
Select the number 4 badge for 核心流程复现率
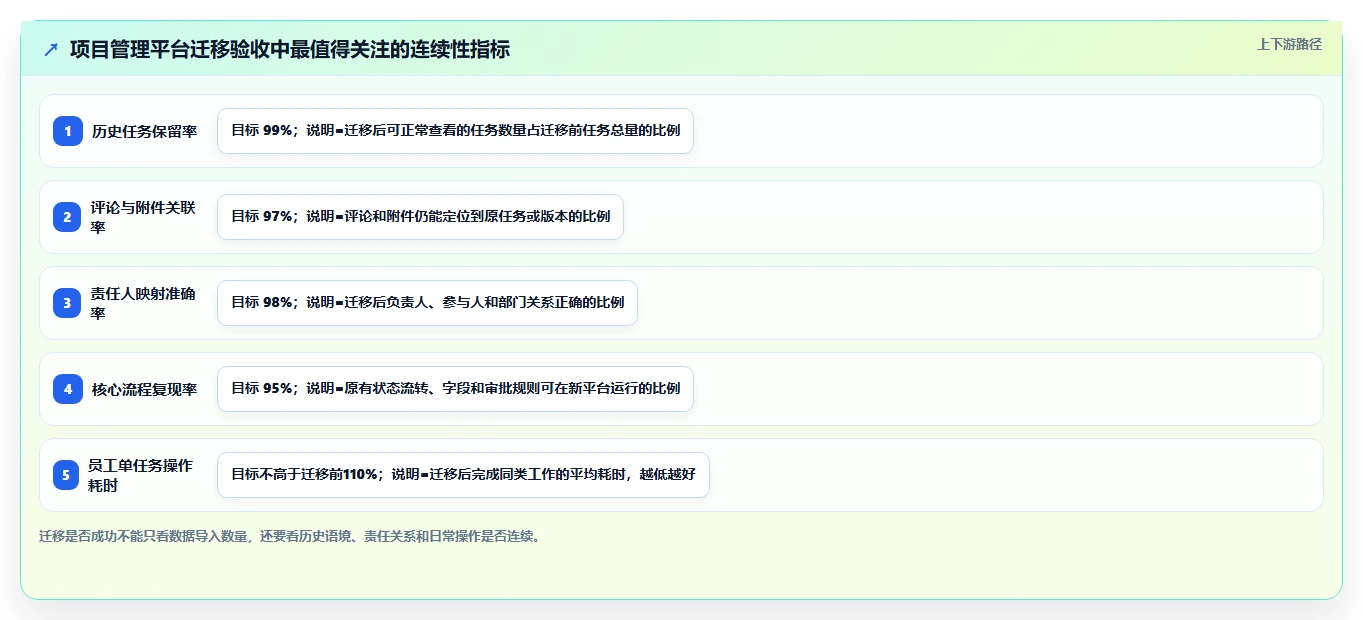tap(68, 389)
